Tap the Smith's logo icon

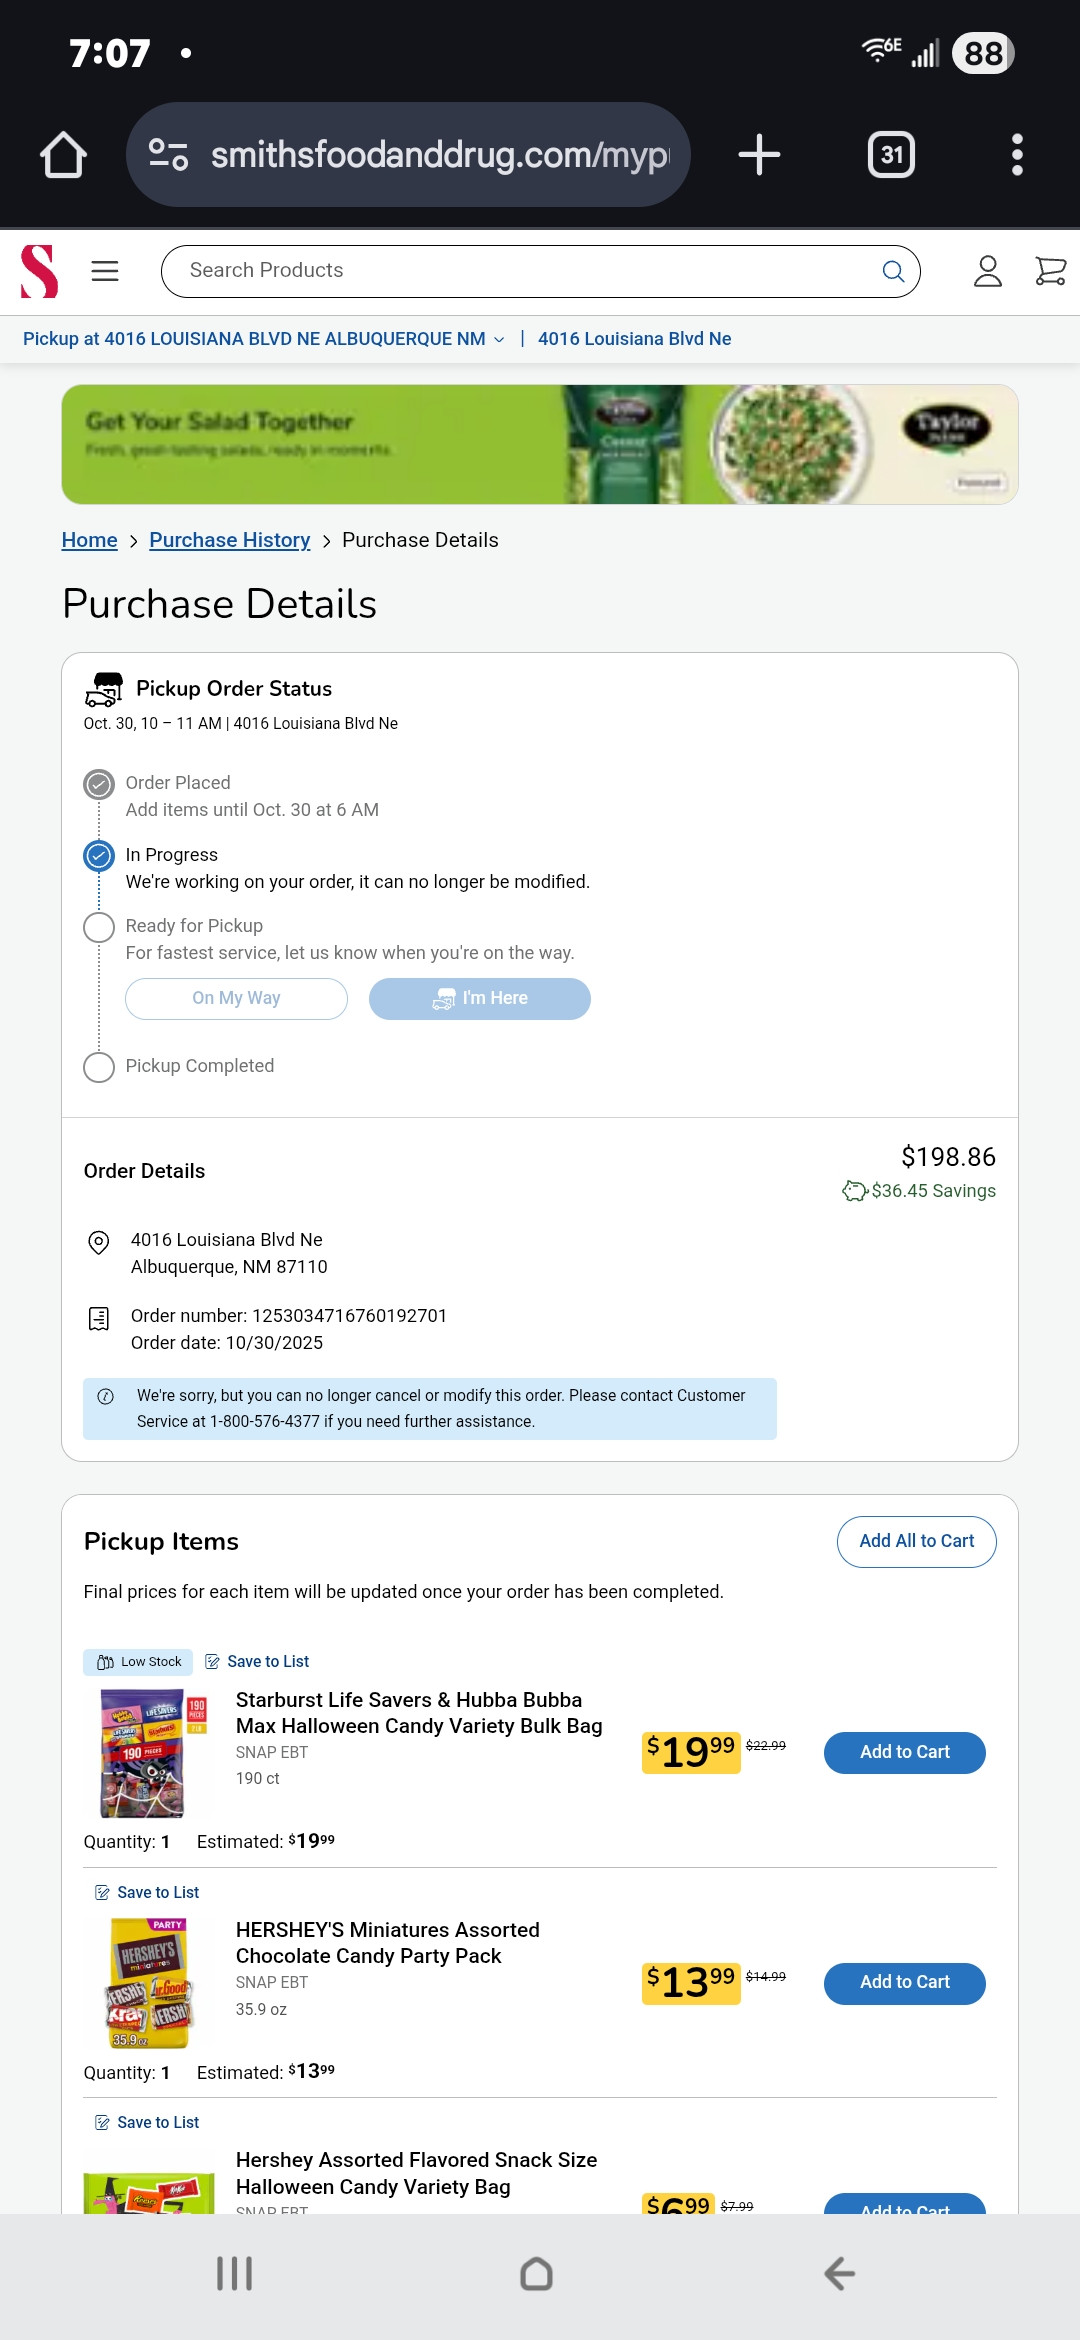[x=40, y=271]
